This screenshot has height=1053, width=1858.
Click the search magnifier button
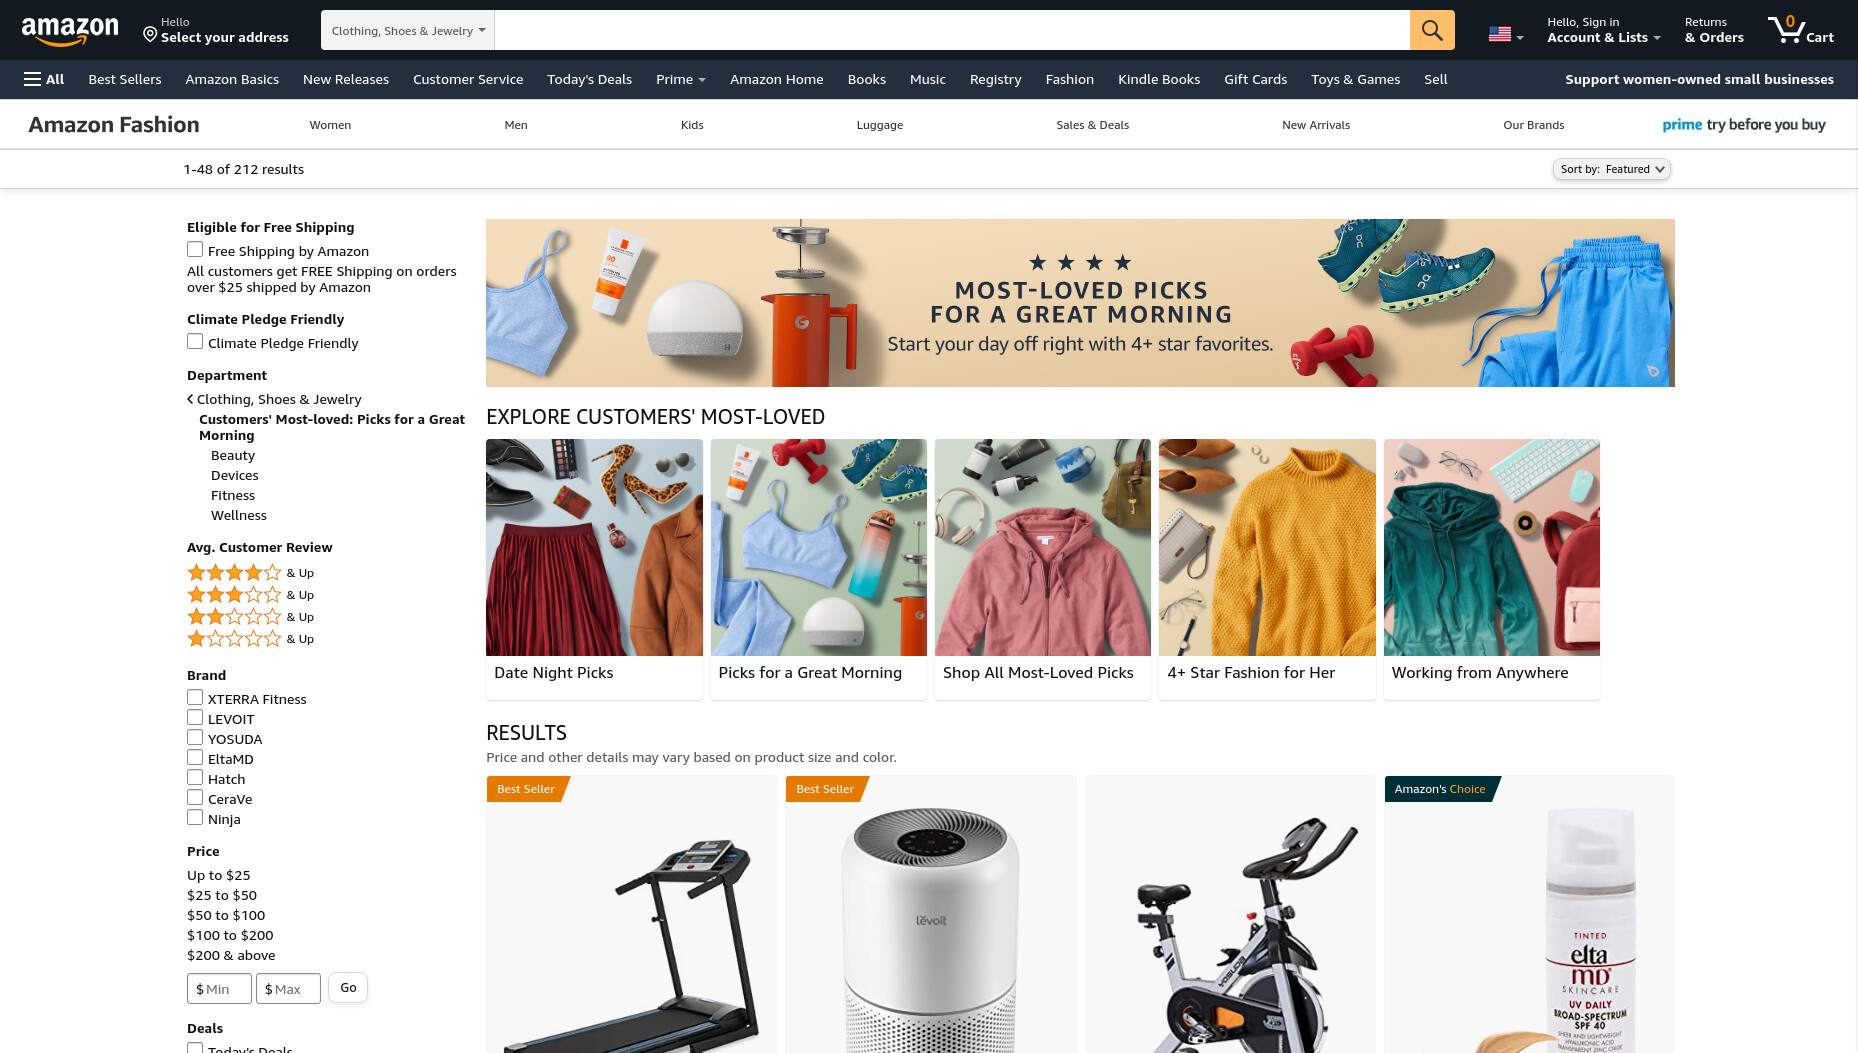pos(1432,30)
